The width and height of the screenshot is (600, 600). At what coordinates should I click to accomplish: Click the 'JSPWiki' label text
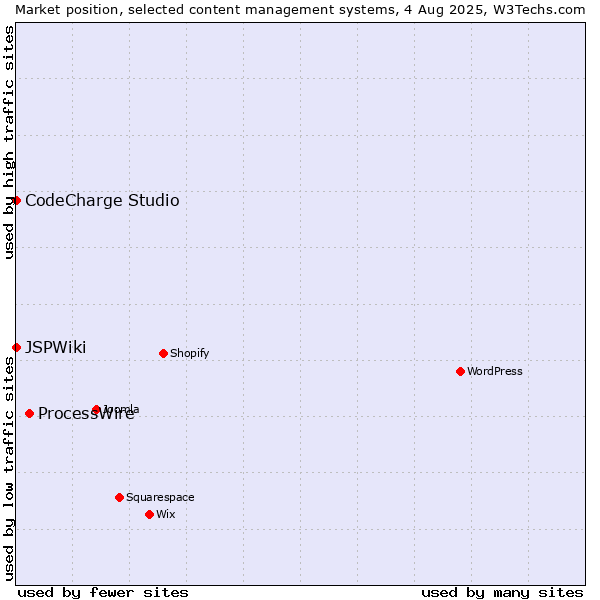point(55,347)
